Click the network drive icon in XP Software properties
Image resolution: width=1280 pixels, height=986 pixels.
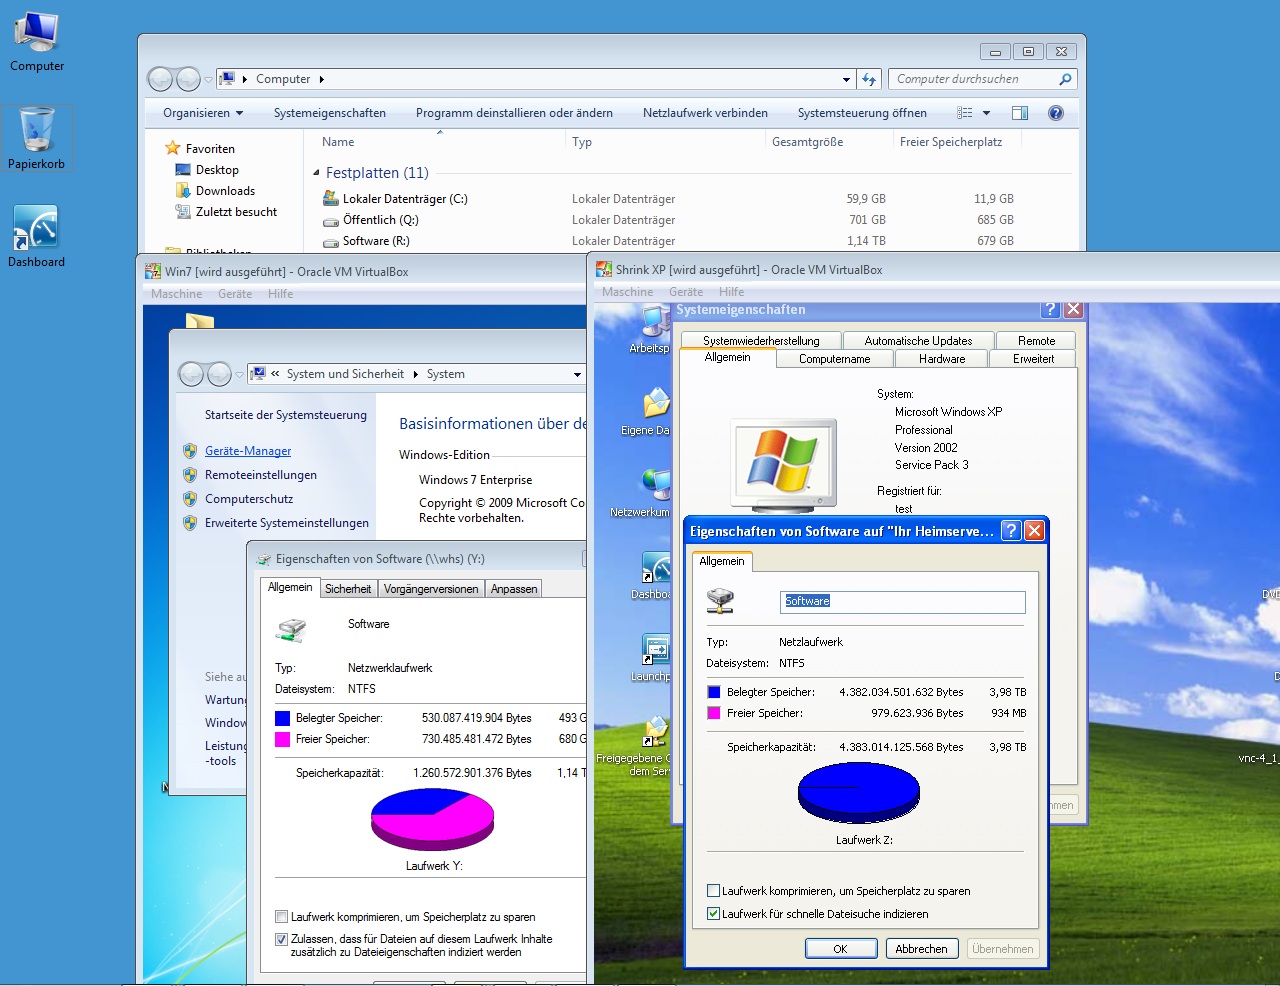click(x=720, y=600)
